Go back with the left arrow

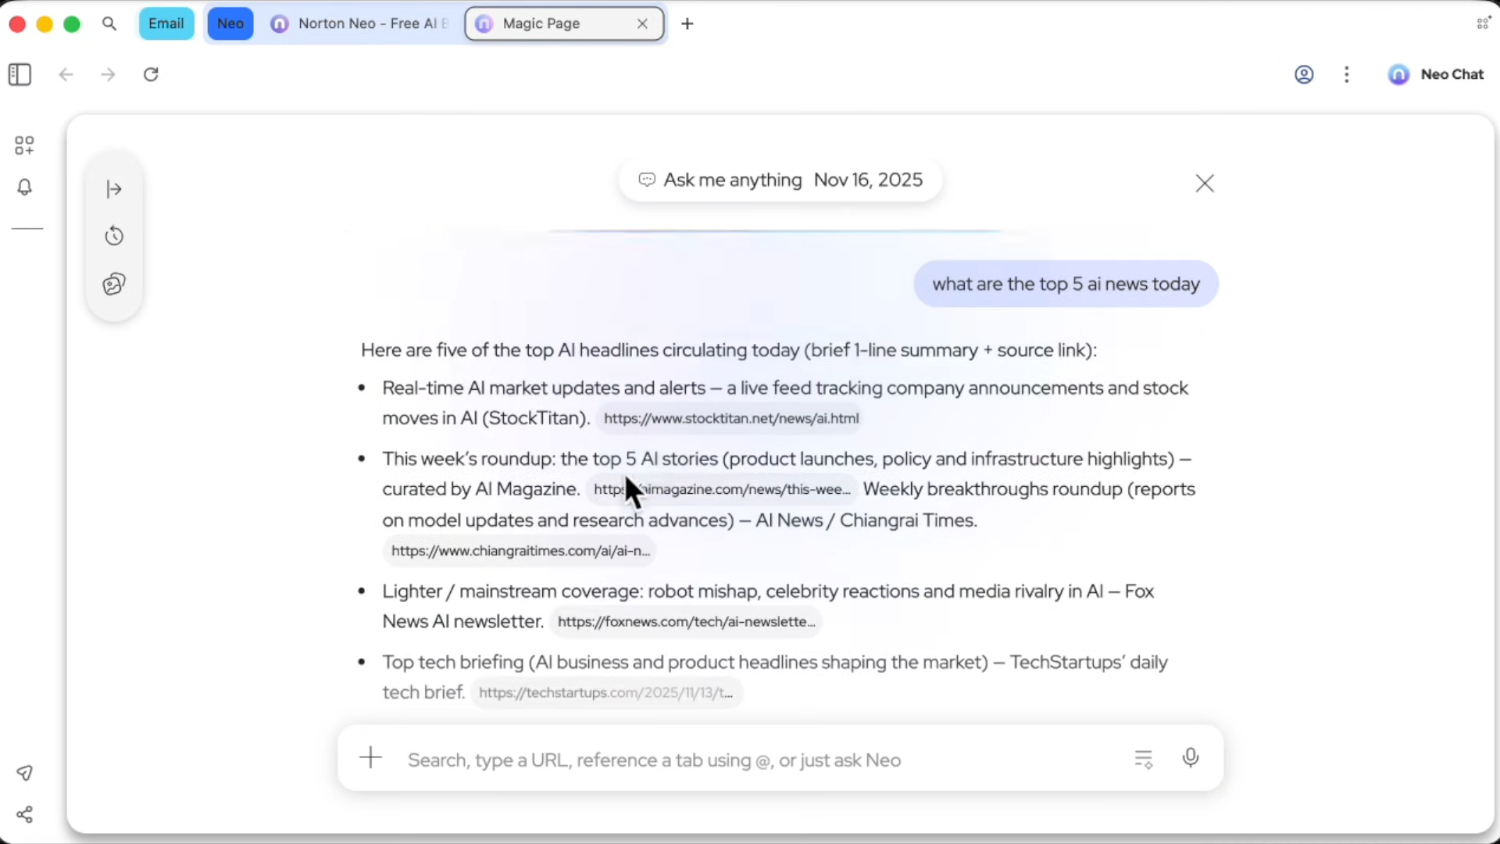tap(66, 74)
